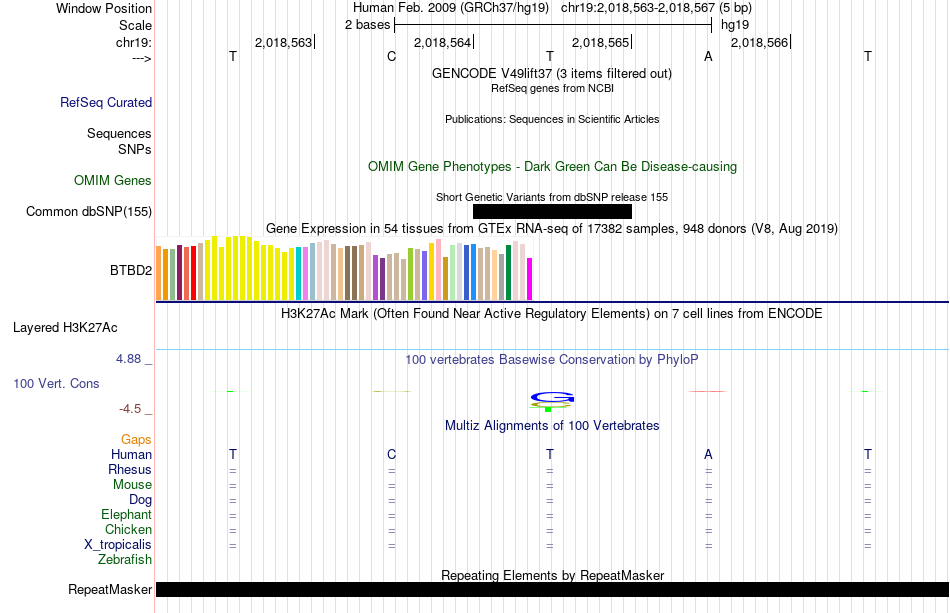Click the Scale label
950x613 pixels.
[x=135, y=25]
